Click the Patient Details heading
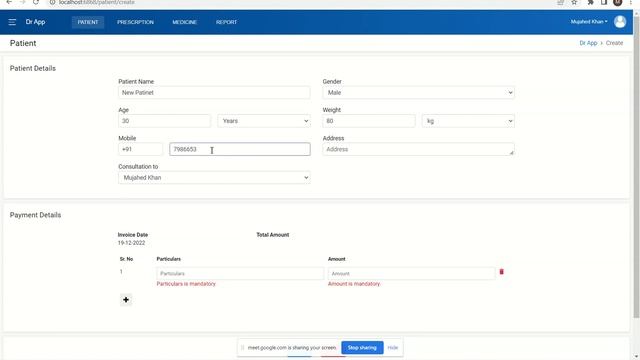Viewport: 640px width, 360px height. tap(33, 68)
